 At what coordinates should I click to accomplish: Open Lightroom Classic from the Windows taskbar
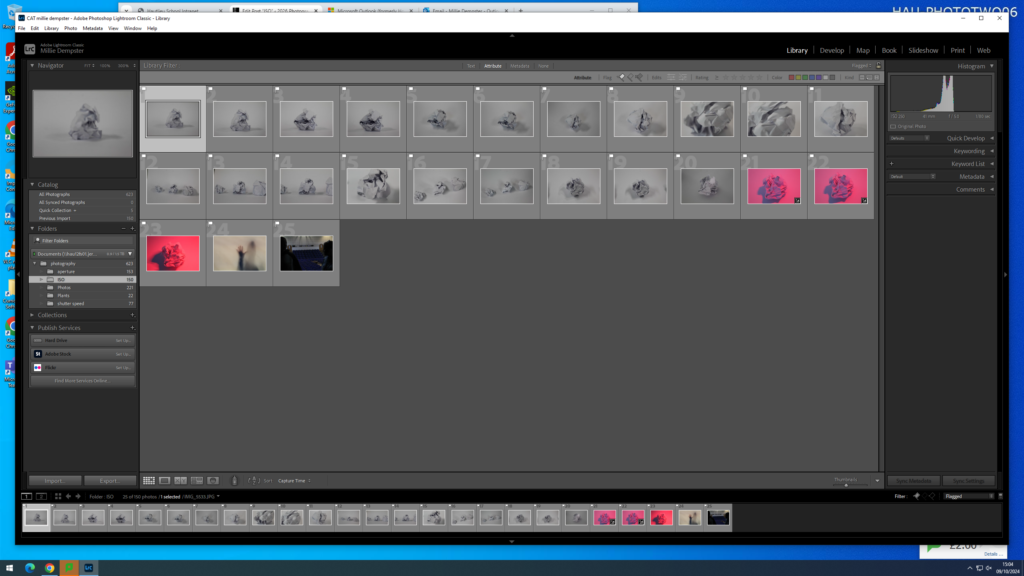point(88,568)
